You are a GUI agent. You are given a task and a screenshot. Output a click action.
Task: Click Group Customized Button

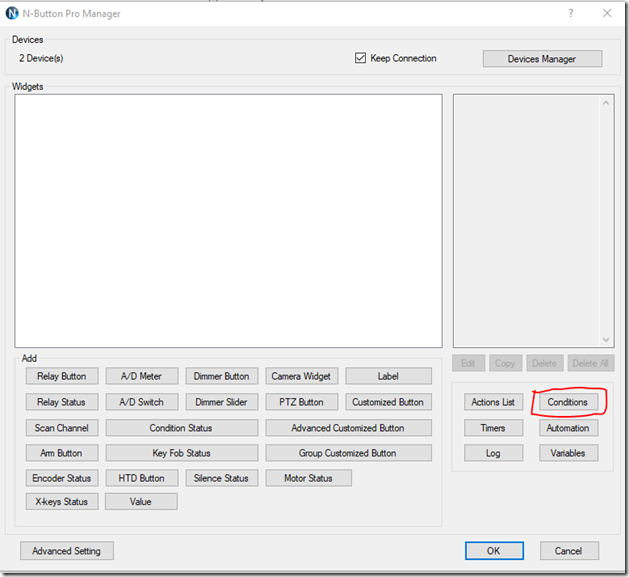[x=348, y=453]
